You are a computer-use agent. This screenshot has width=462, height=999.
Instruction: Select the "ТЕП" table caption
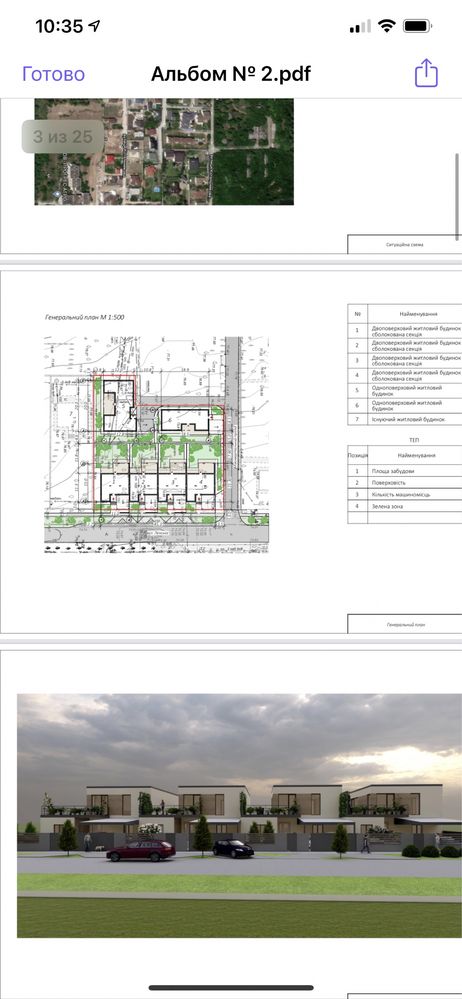414,440
